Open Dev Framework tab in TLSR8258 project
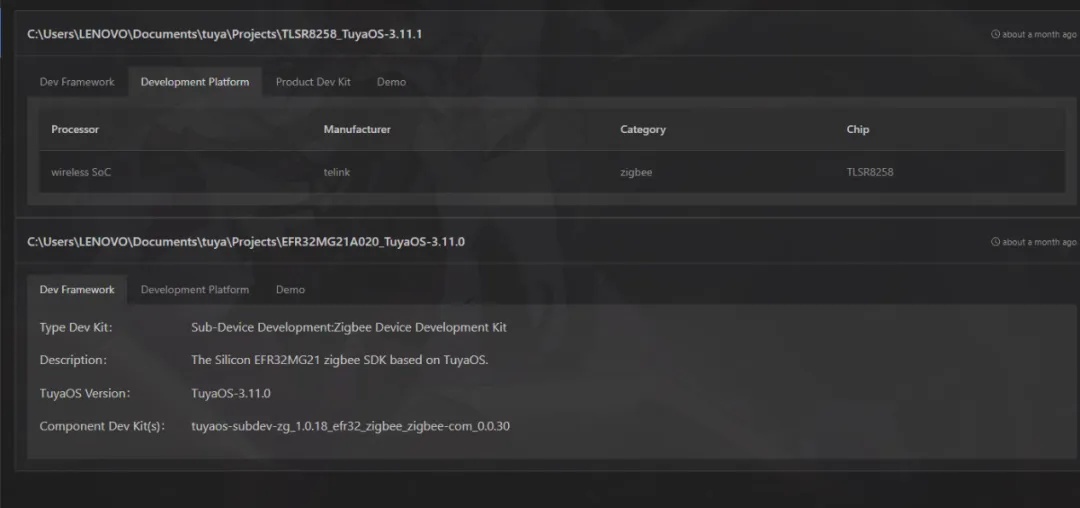Image resolution: width=1080 pixels, height=508 pixels. point(77,82)
